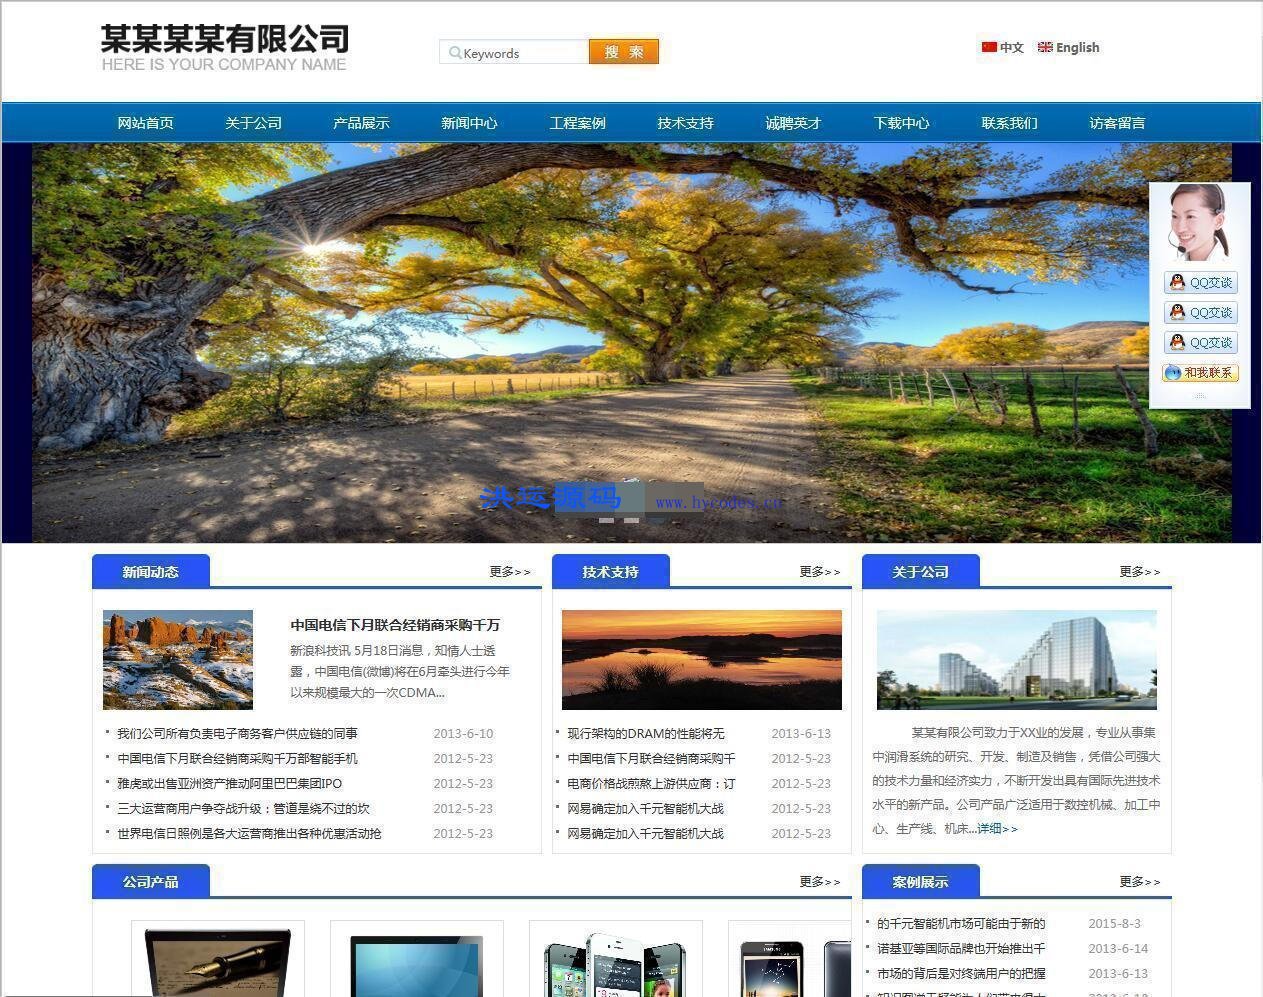Open the second QQ交谈 chat button
This screenshot has height=997, width=1263.
click(x=1201, y=313)
